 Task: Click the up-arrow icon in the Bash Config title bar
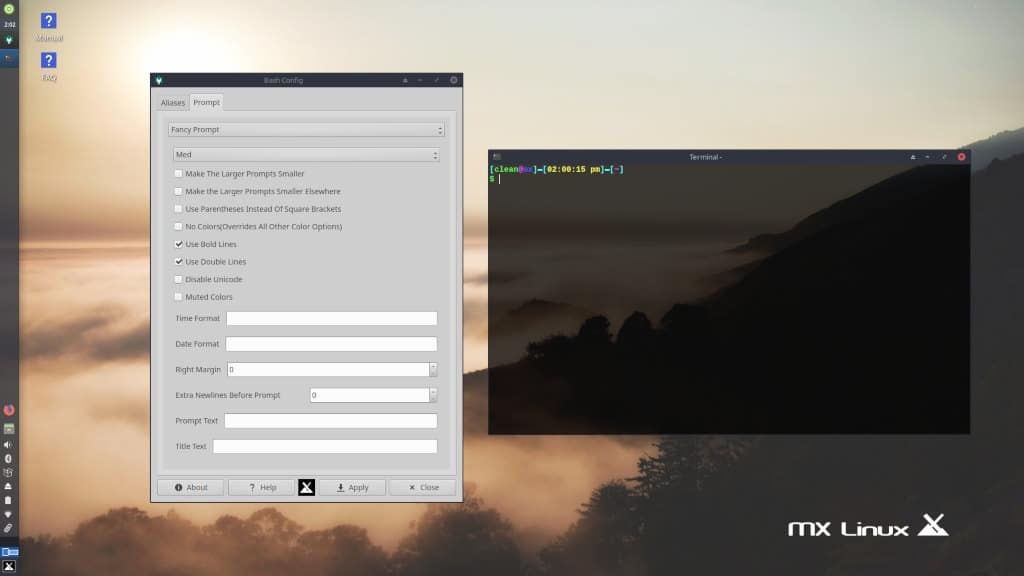coord(405,80)
